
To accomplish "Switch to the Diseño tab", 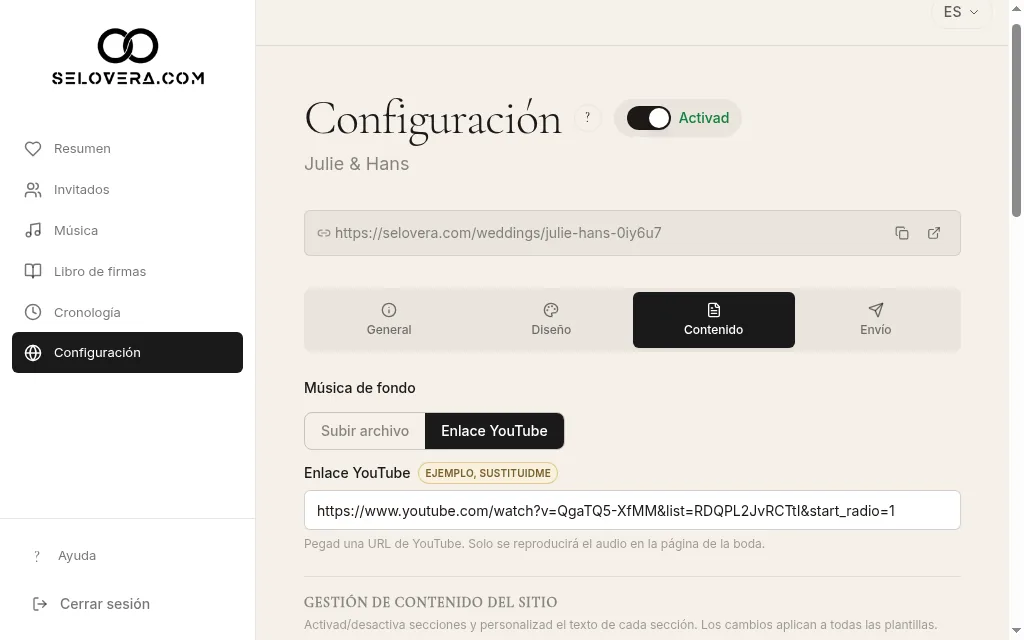I will 551,320.
